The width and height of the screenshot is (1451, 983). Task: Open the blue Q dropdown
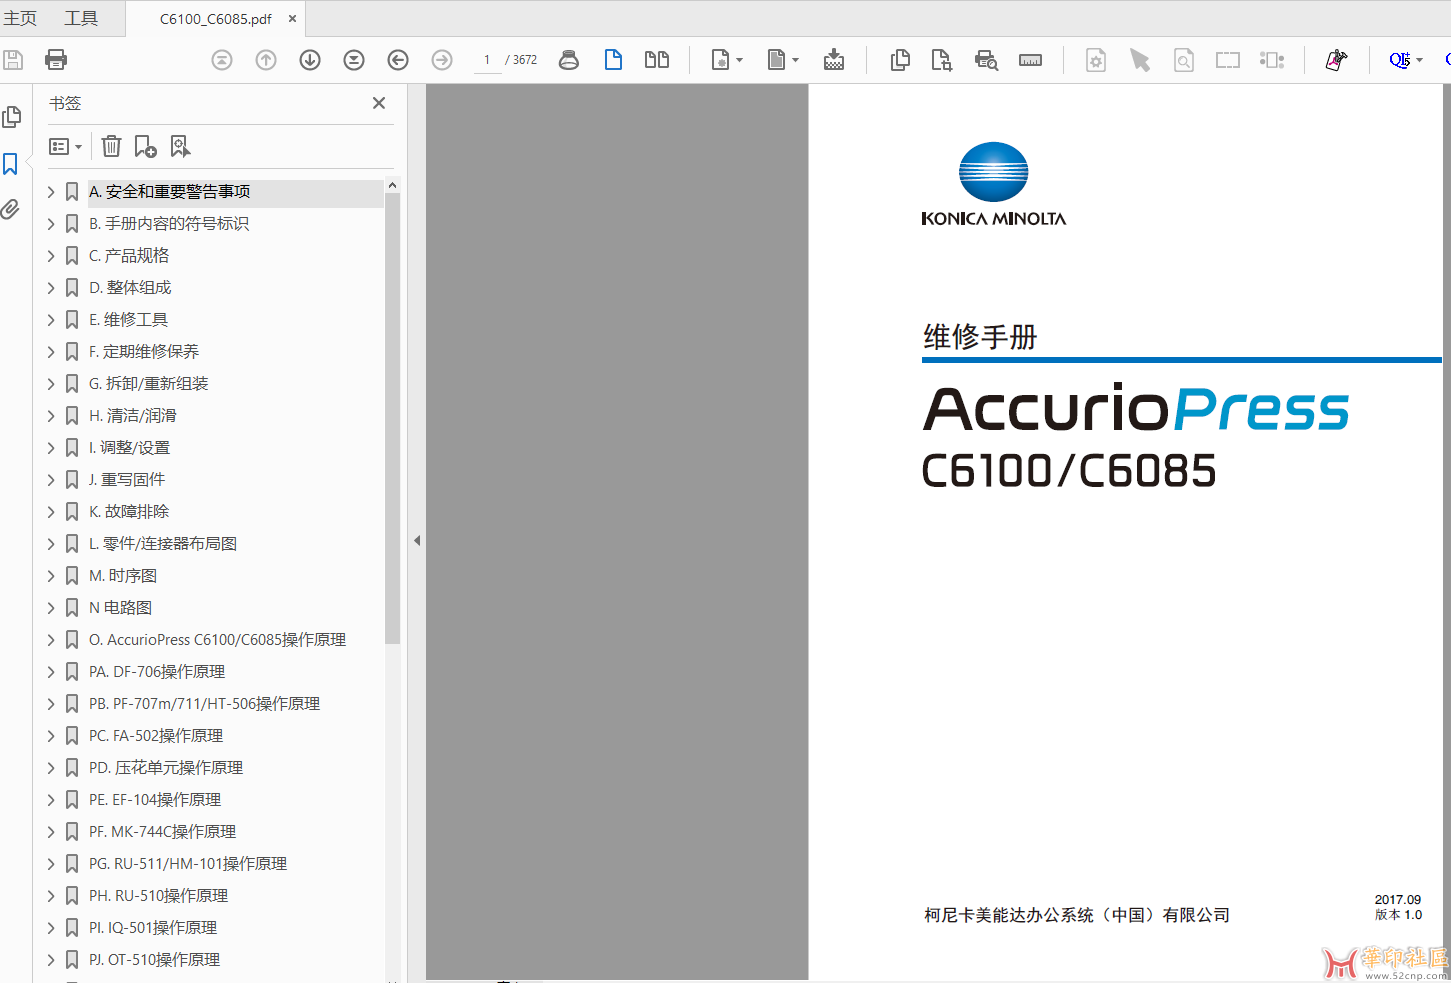1406,60
